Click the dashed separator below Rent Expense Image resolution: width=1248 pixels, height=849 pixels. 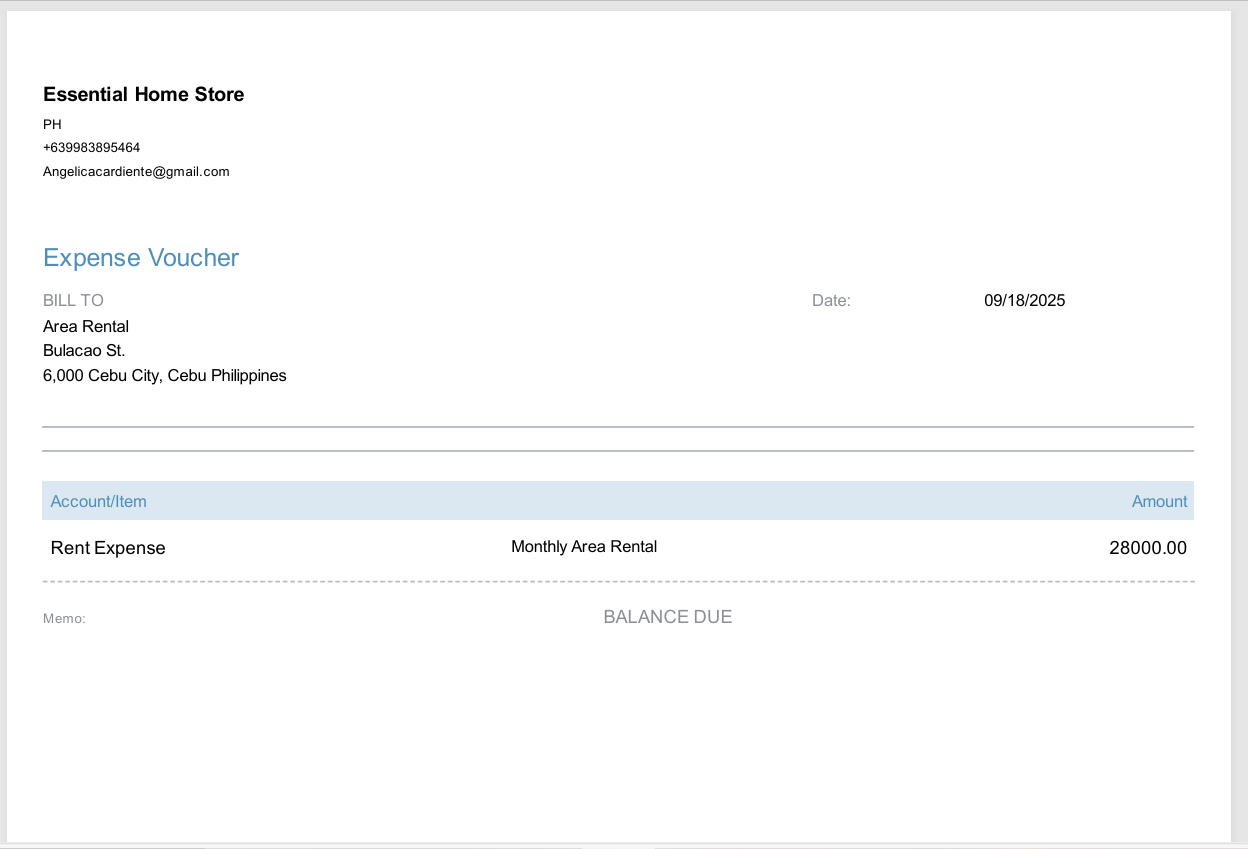617,581
